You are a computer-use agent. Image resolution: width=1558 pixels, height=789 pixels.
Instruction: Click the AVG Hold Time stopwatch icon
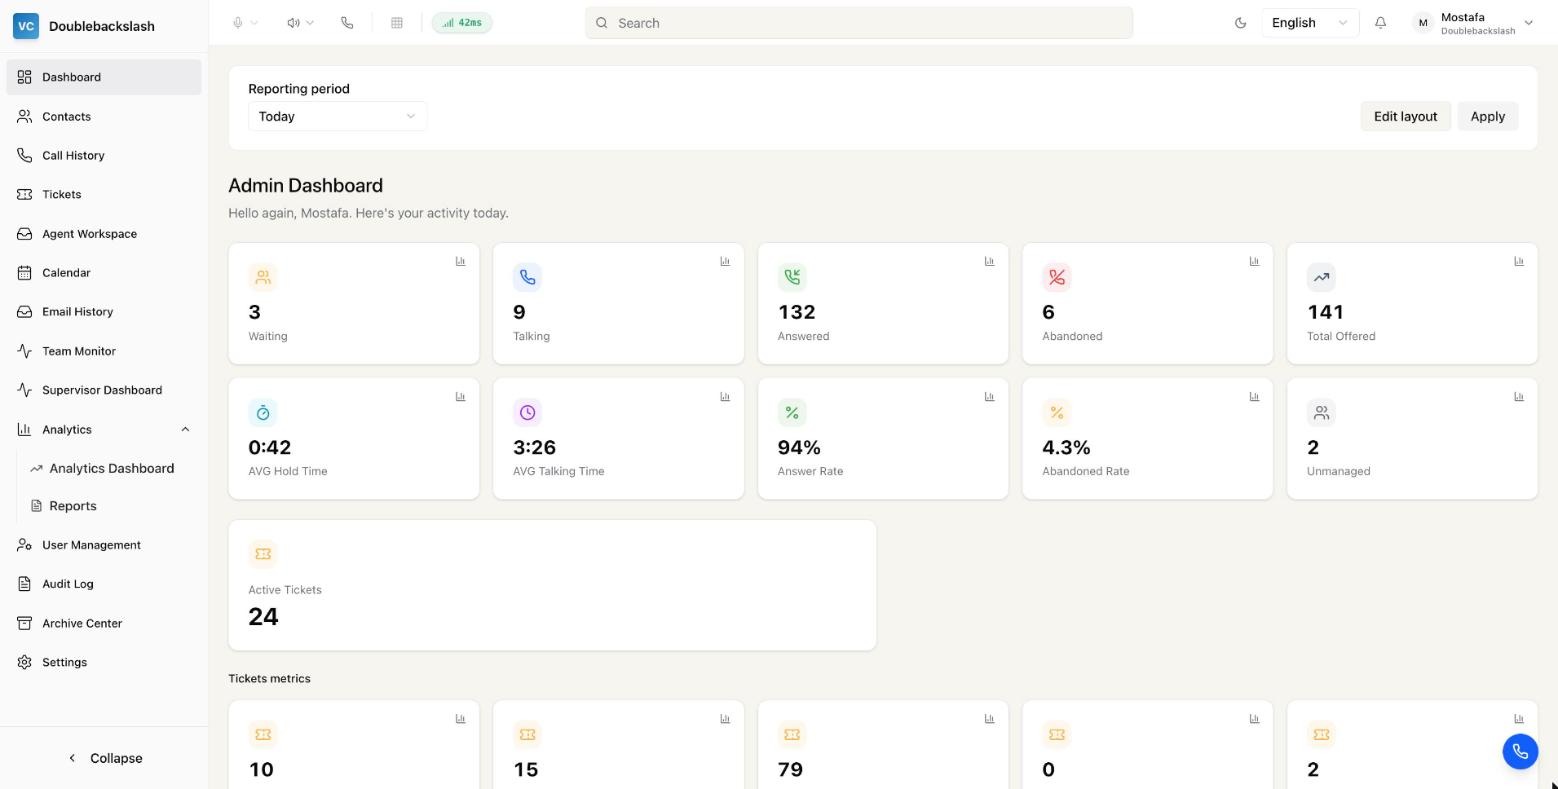[x=263, y=412]
